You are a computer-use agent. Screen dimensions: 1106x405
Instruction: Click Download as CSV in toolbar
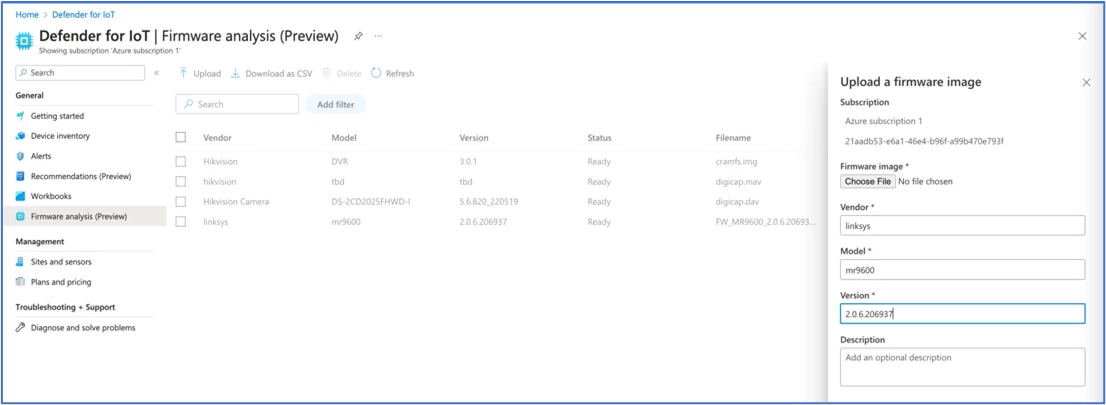[271, 73]
